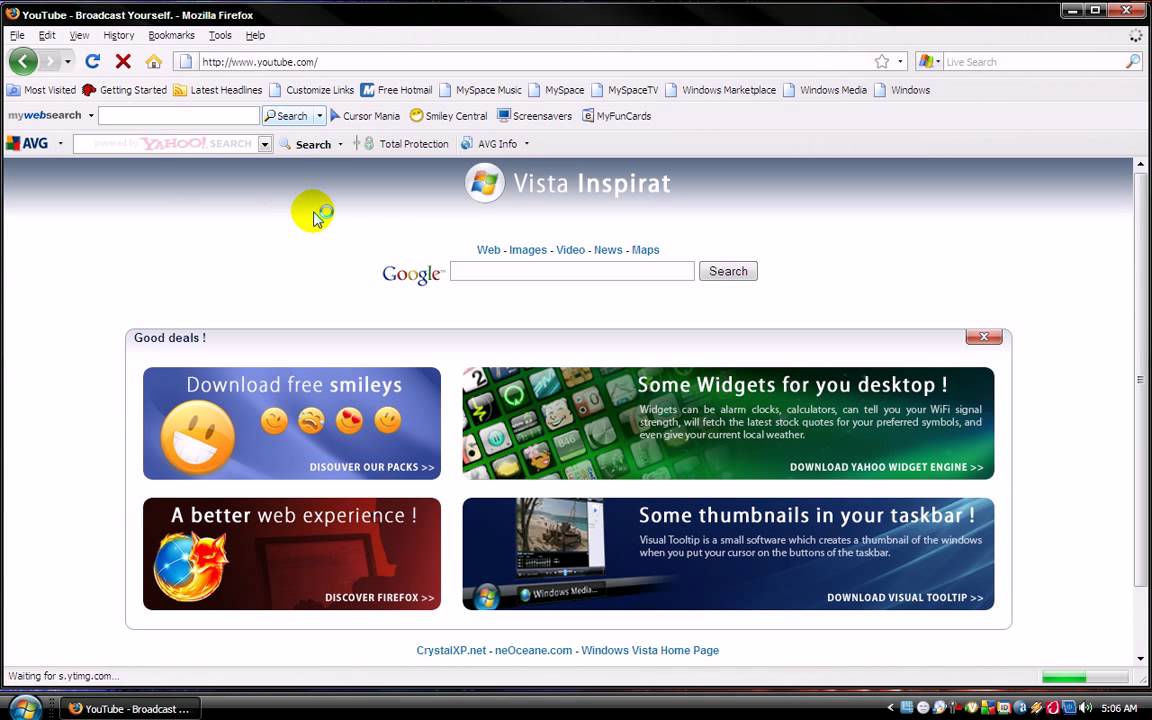The image size is (1152, 720).
Task: Open the Yahoo Widget Engine download banner
Action: click(x=728, y=423)
